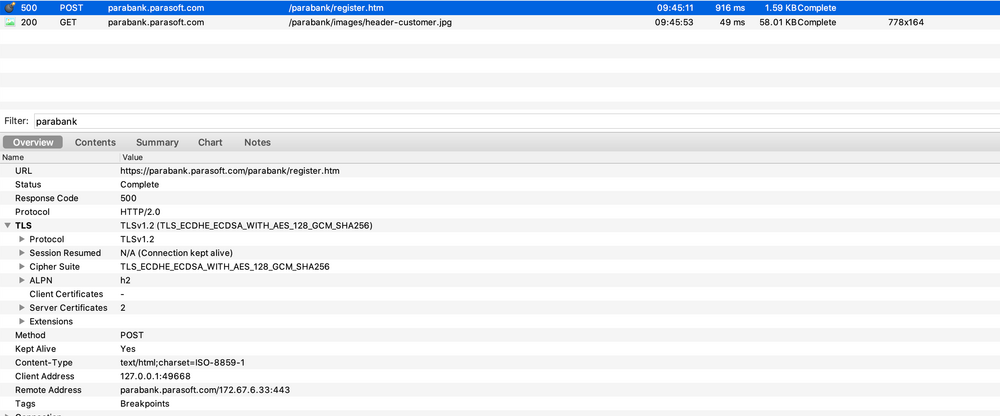The height and width of the screenshot is (416, 1000).
Task: Select the Client Certificates row
Action: 500,294
